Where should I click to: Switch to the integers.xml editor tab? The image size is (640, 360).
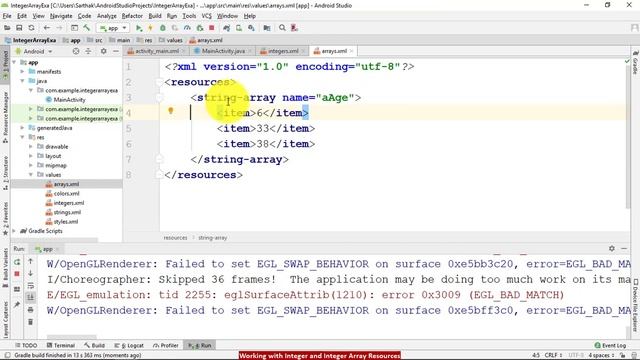[283, 51]
